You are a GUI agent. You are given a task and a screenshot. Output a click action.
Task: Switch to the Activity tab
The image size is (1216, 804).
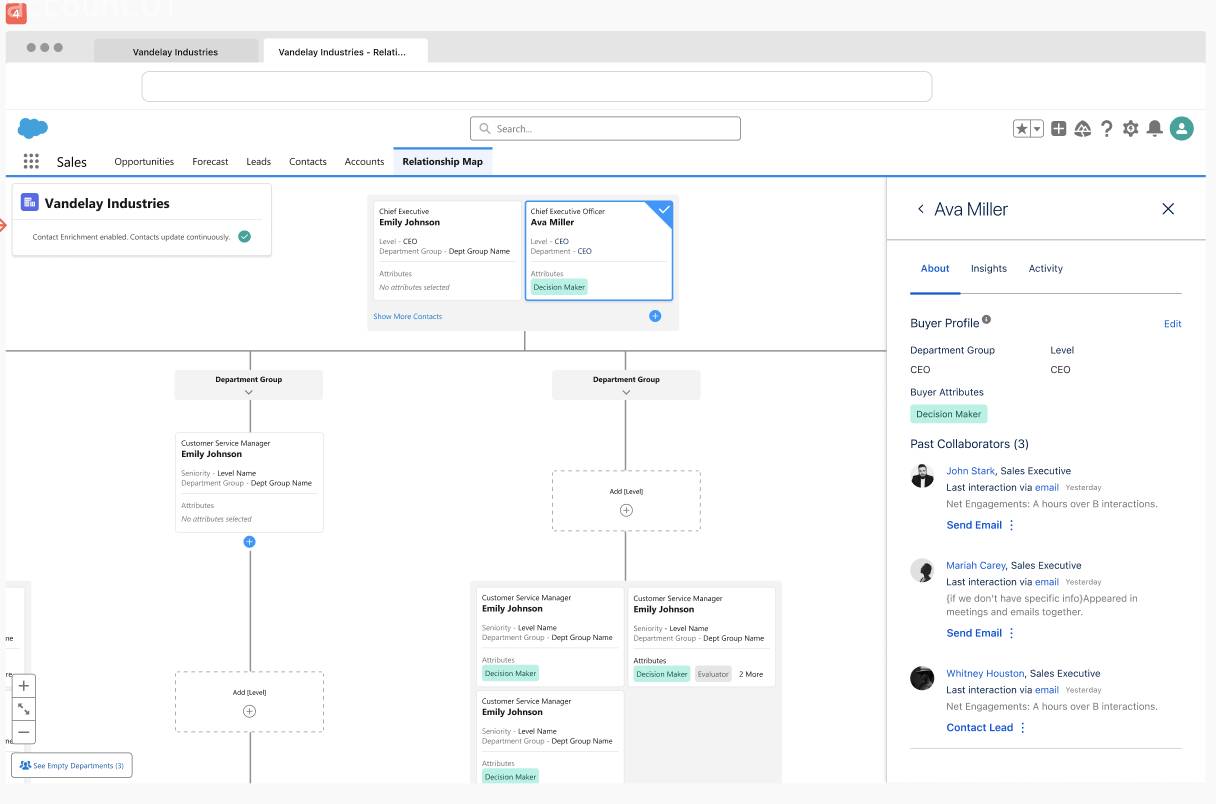coord(1046,268)
